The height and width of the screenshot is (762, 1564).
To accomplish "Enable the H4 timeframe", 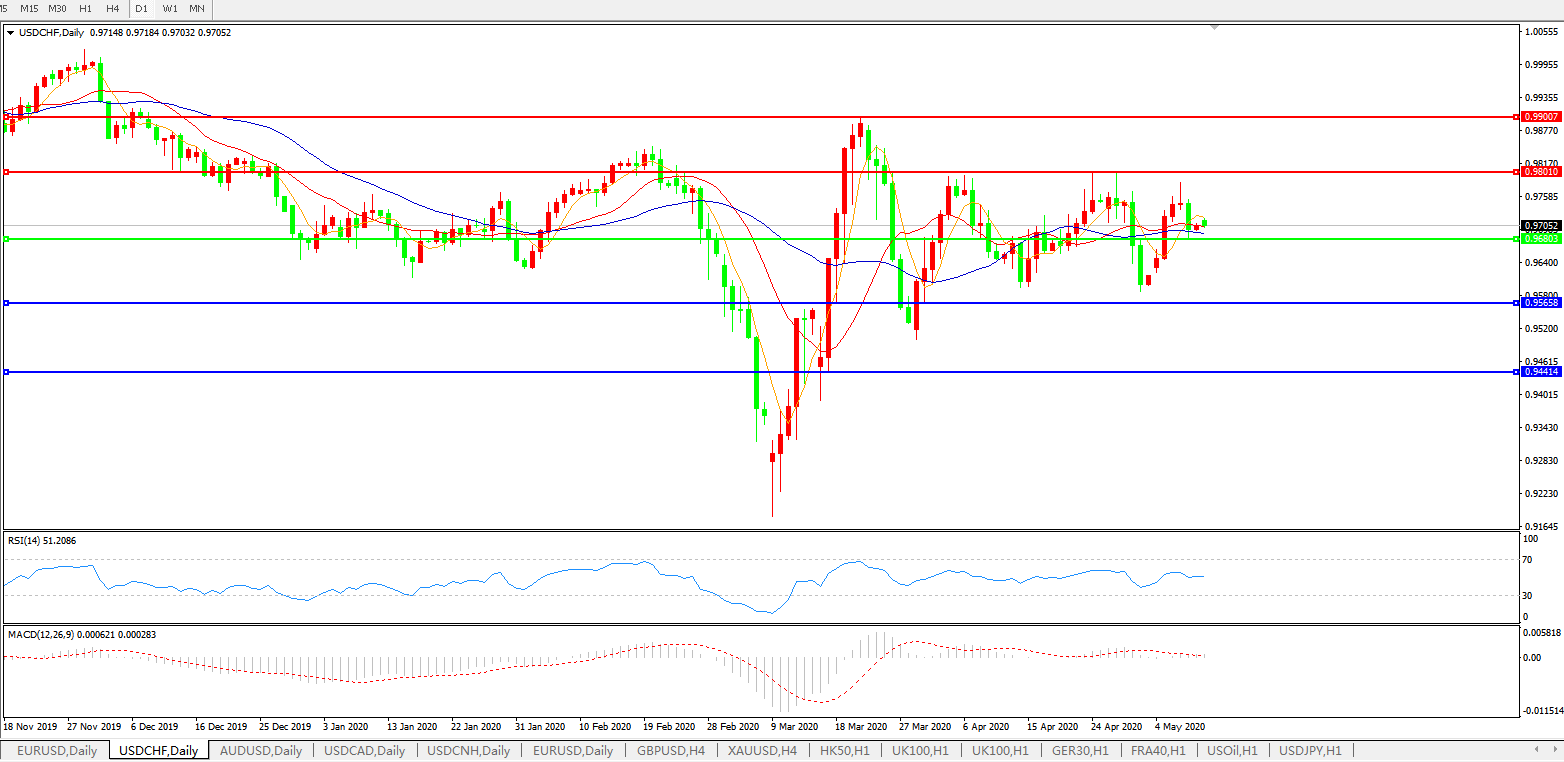I will click(113, 8).
